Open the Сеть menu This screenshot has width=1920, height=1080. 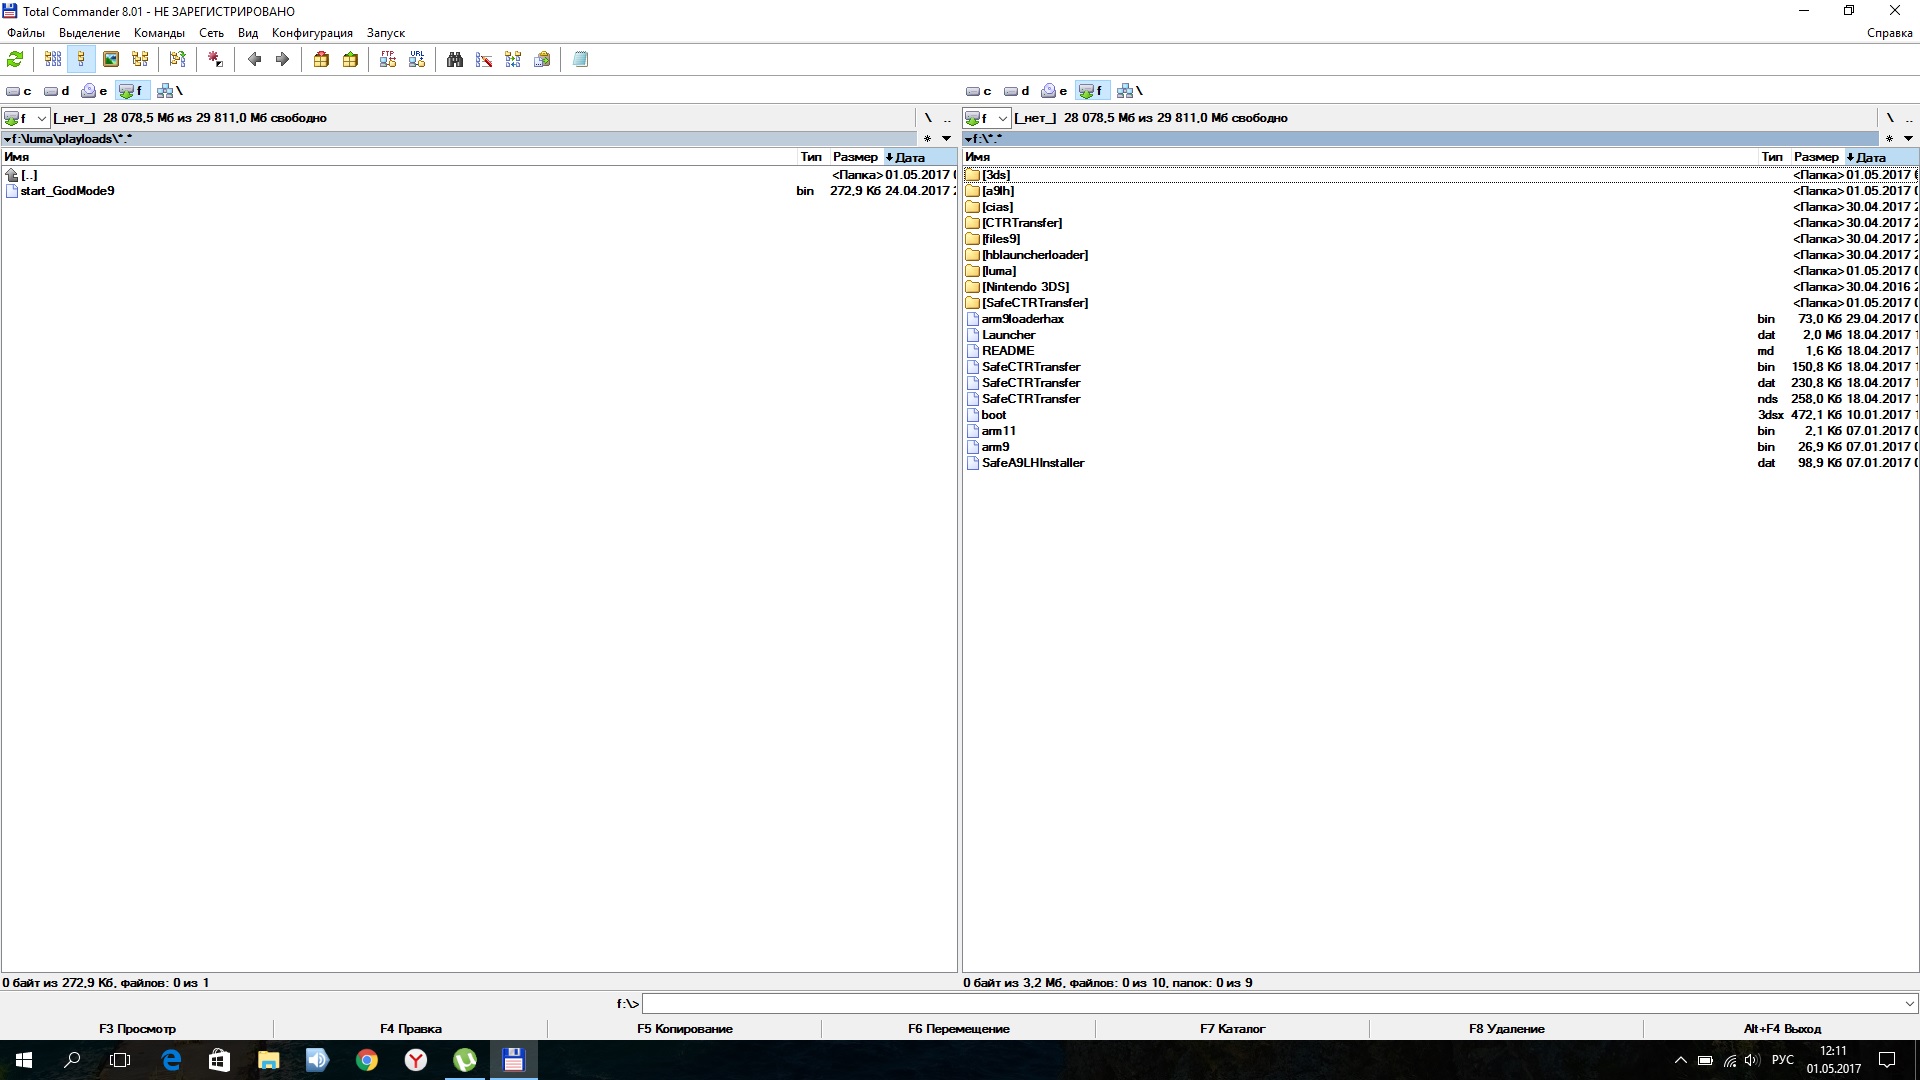[x=211, y=33]
